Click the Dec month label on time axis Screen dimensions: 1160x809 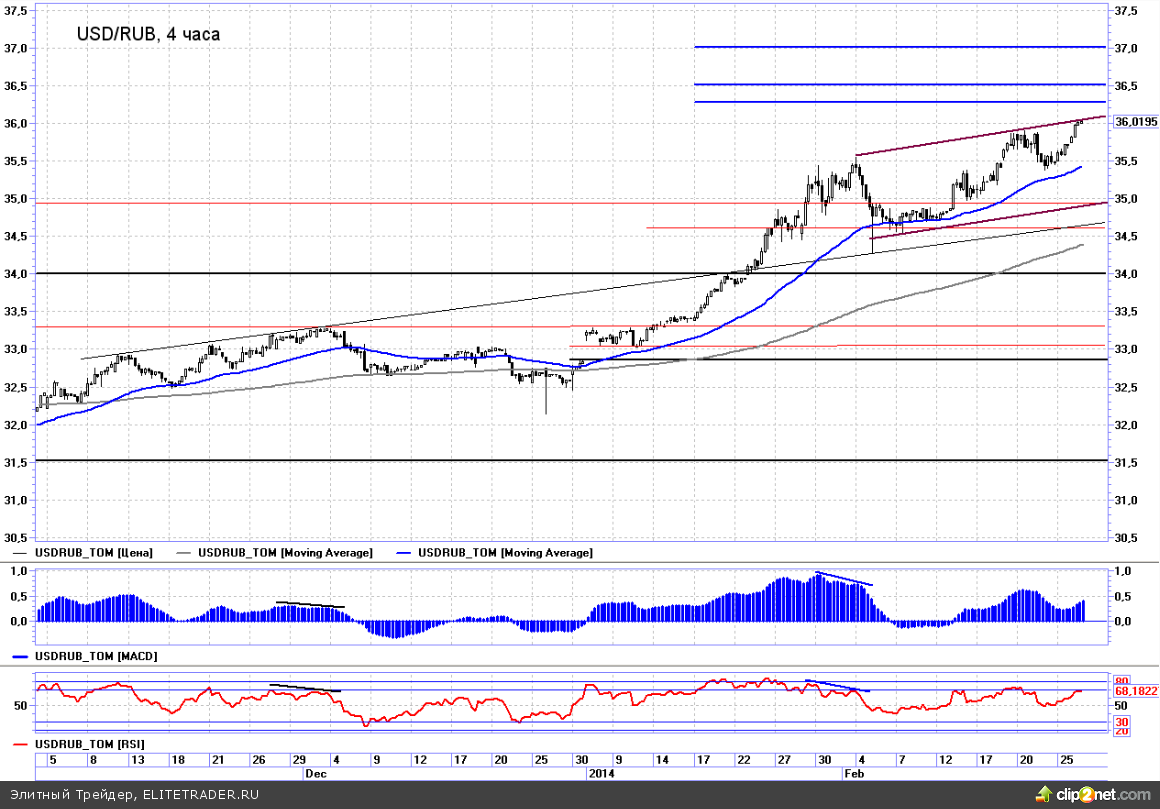coord(316,774)
